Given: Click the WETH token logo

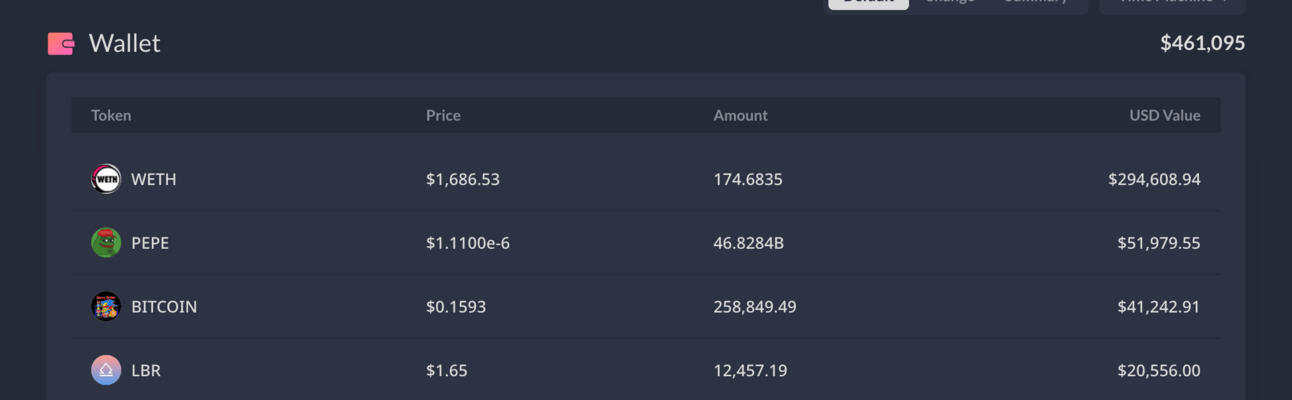Looking at the screenshot, I should click(x=106, y=179).
